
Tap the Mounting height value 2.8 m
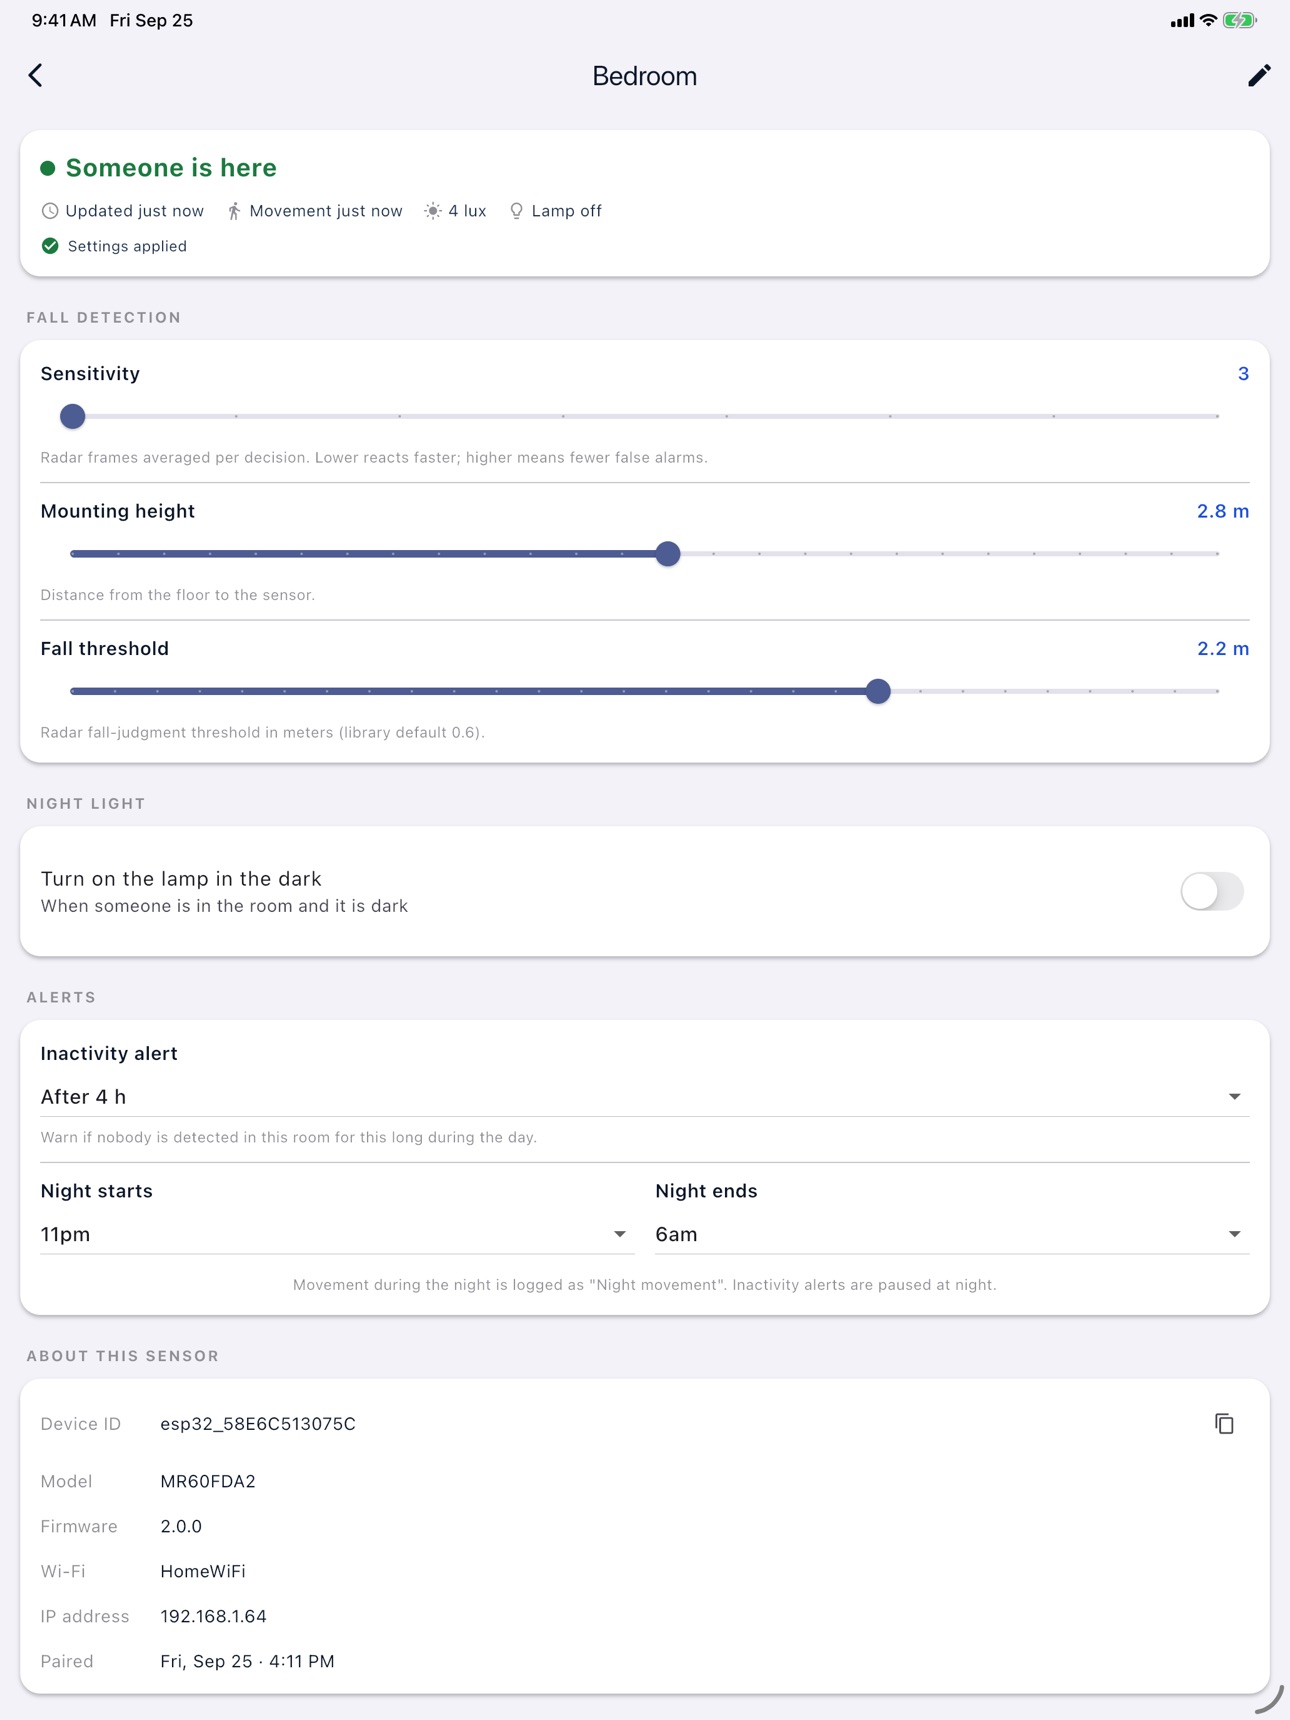1223,511
